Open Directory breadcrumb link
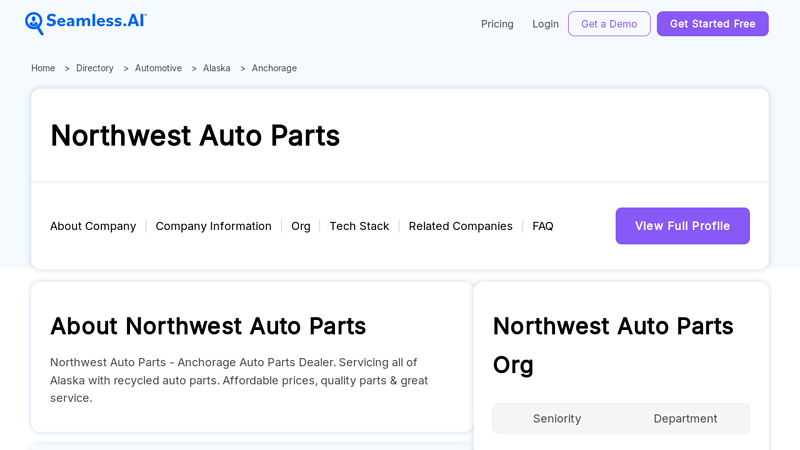The image size is (800, 450). tap(95, 68)
